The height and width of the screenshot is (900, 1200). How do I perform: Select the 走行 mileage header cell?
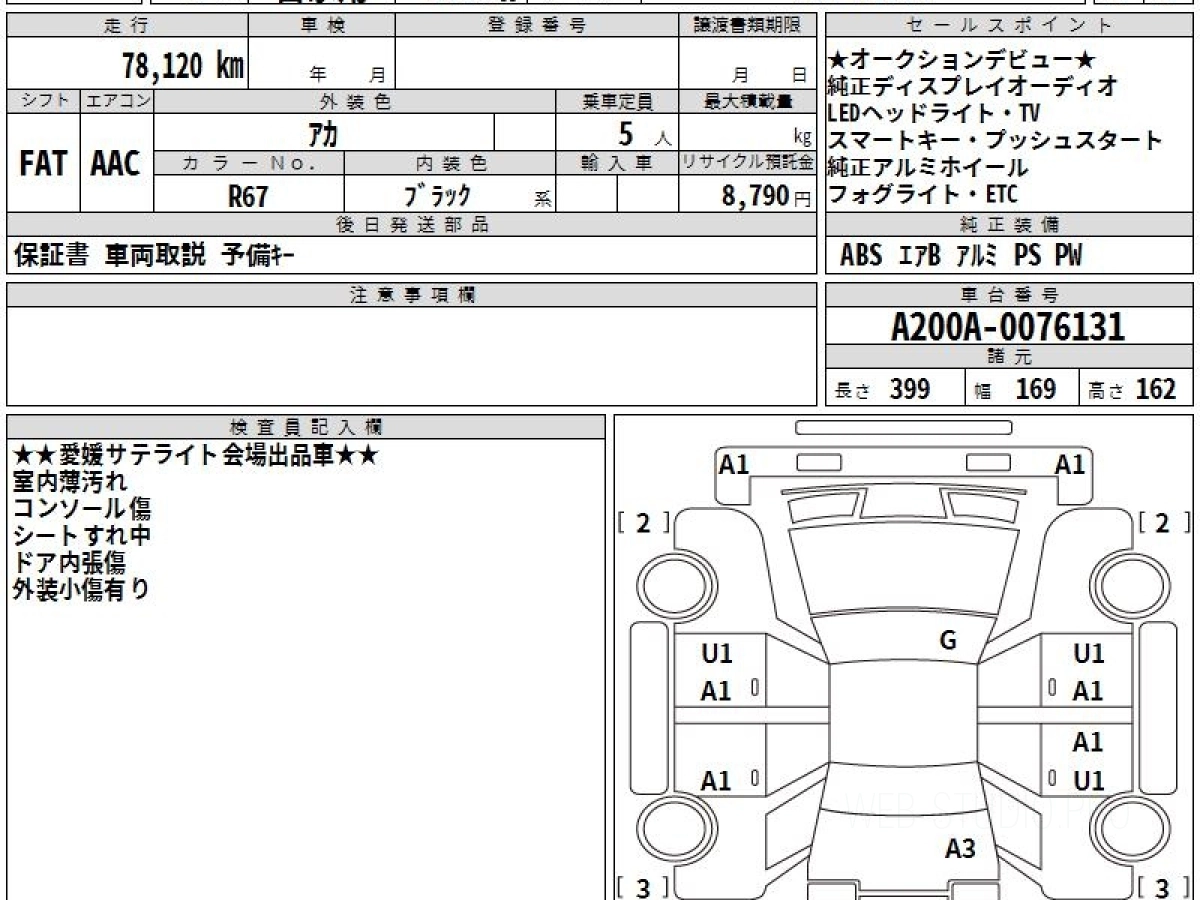(x=127, y=26)
